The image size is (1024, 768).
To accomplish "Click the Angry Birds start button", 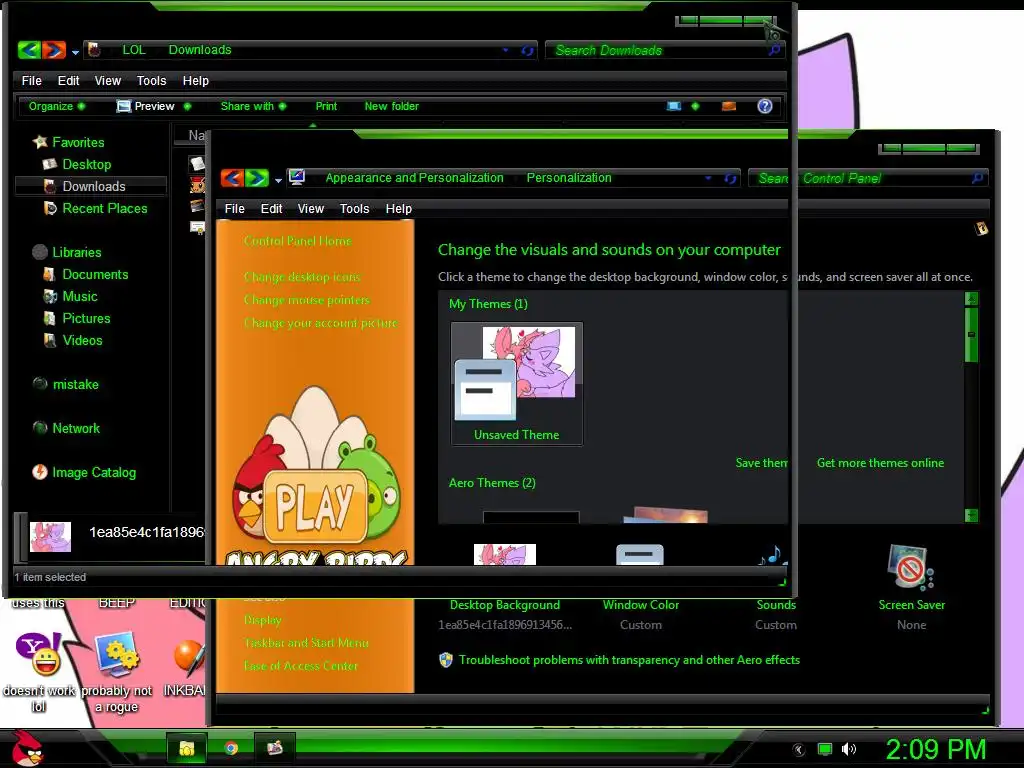I will pos(27,748).
